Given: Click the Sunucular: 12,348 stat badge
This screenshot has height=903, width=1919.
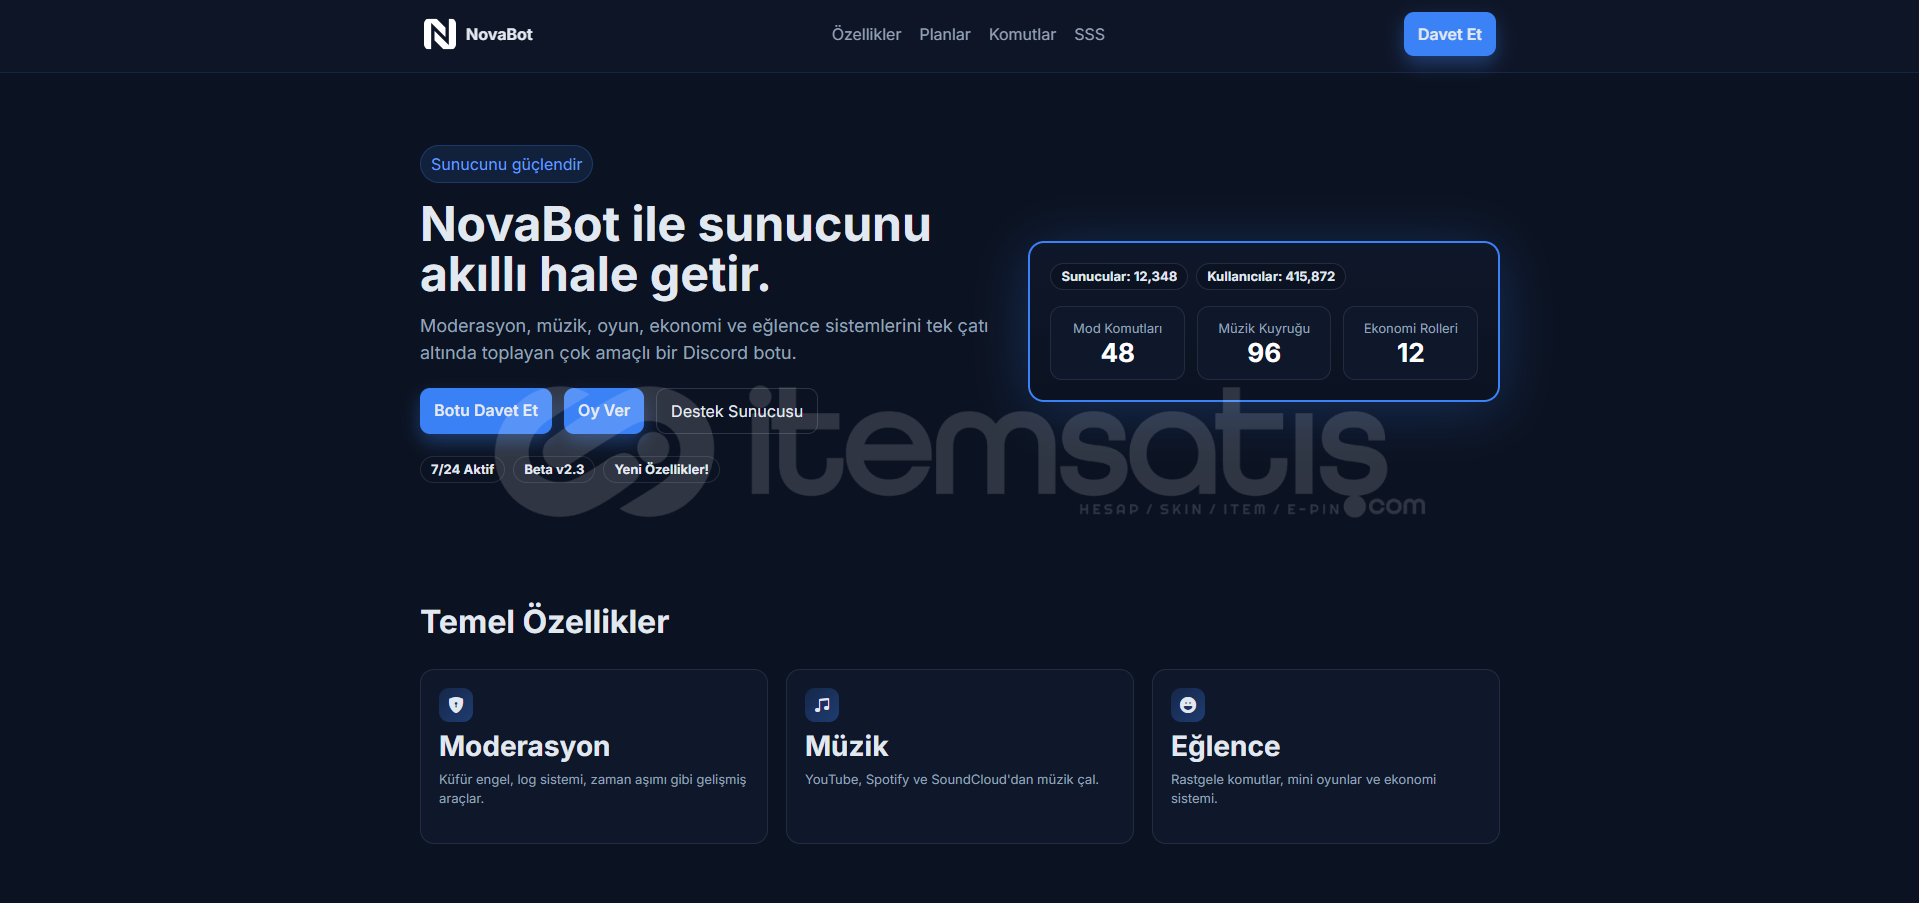Looking at the screenshot, I should tap(1119, 276).
